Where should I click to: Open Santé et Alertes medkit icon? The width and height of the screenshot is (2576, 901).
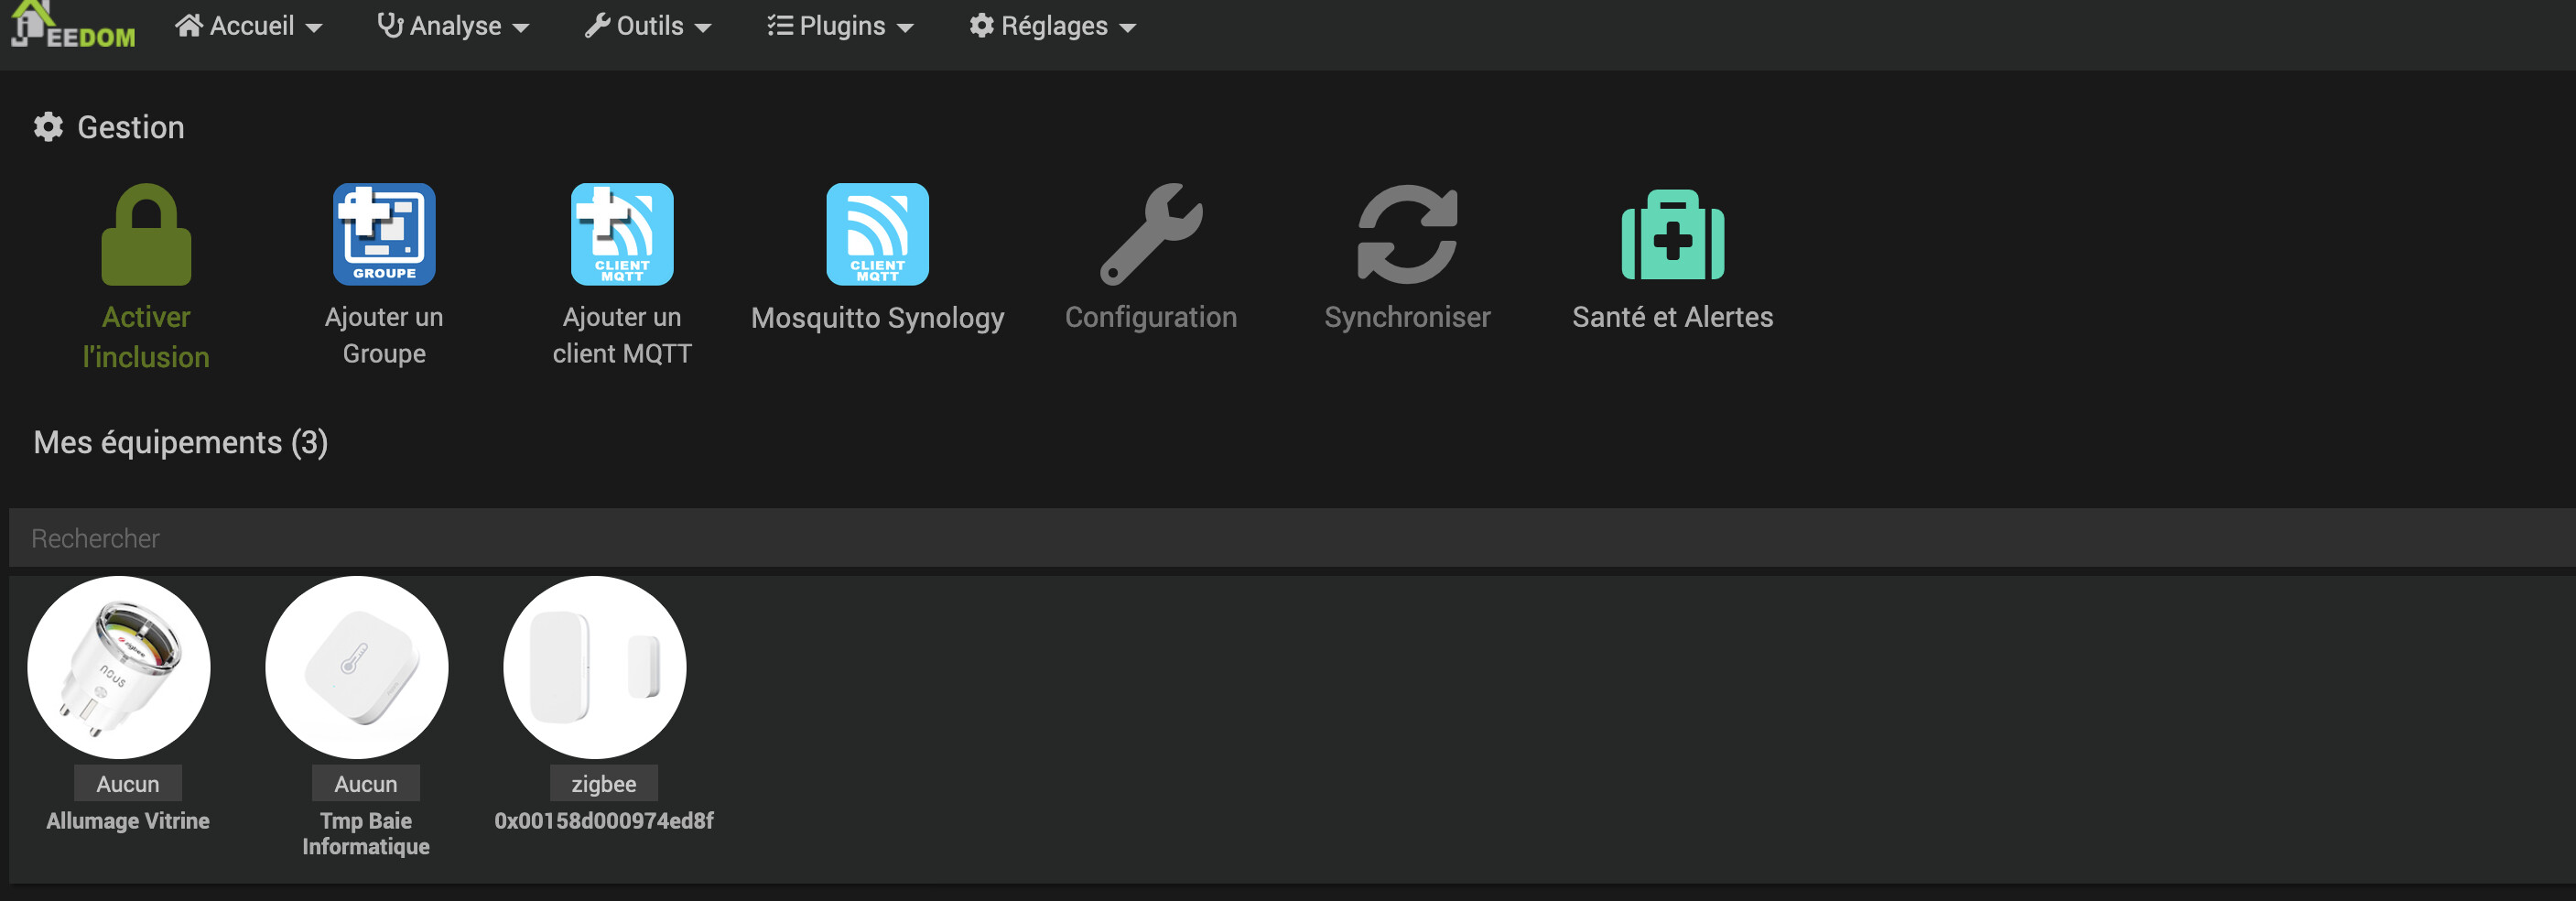[1672, 234]
